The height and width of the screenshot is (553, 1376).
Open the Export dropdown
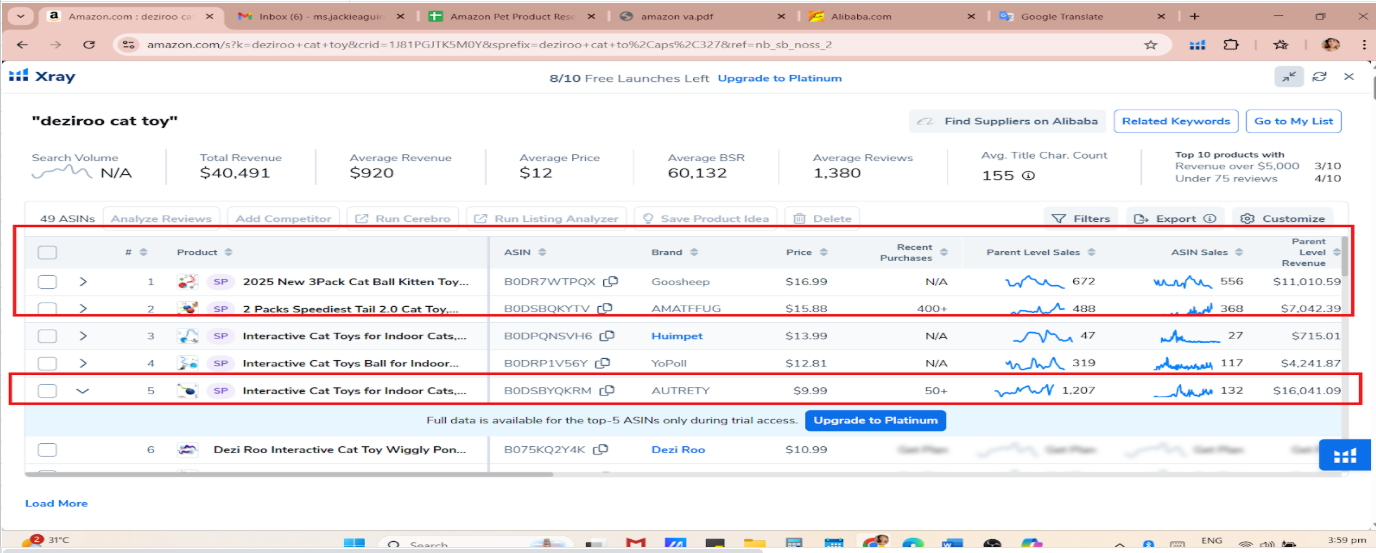coord(1175,218)
